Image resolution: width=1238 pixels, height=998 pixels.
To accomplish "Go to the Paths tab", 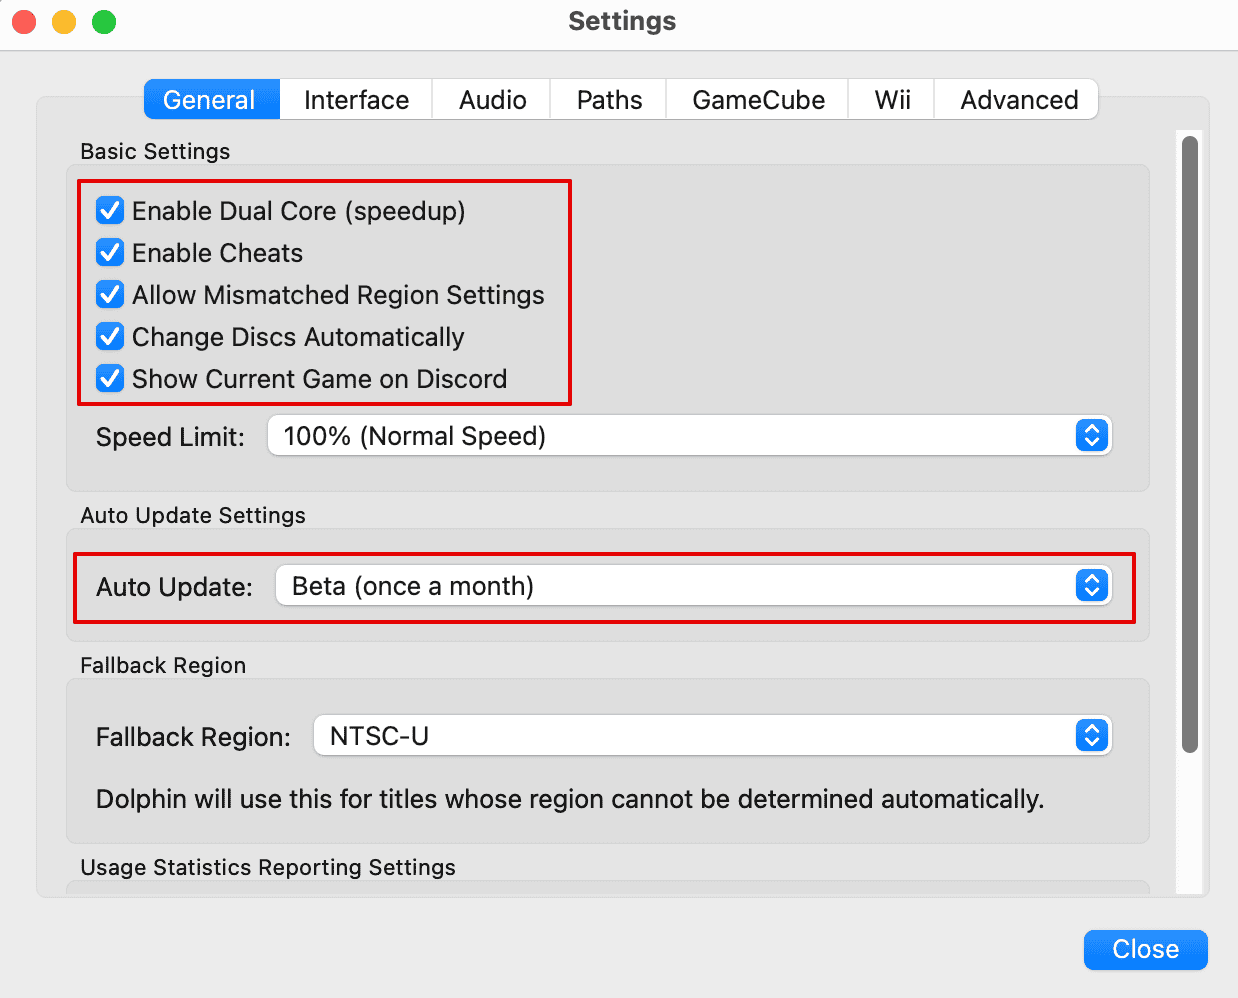I will pos(609,100).
